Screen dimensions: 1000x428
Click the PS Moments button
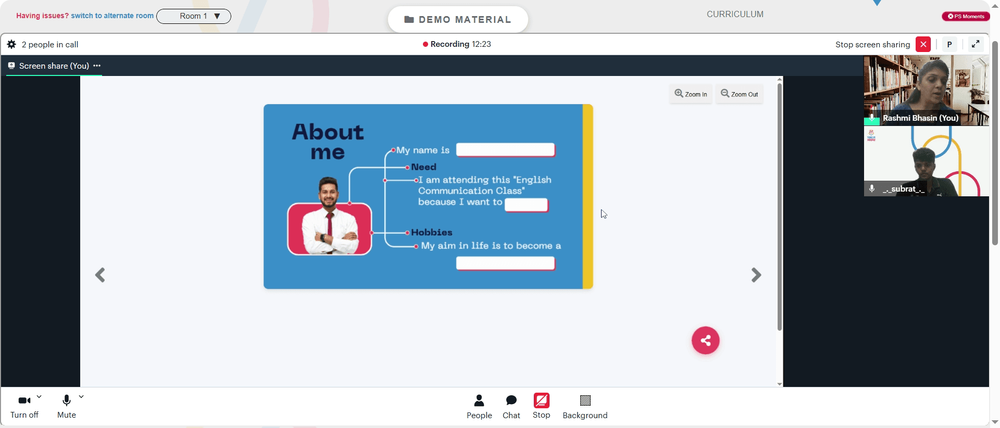click(x=966, y=17)
